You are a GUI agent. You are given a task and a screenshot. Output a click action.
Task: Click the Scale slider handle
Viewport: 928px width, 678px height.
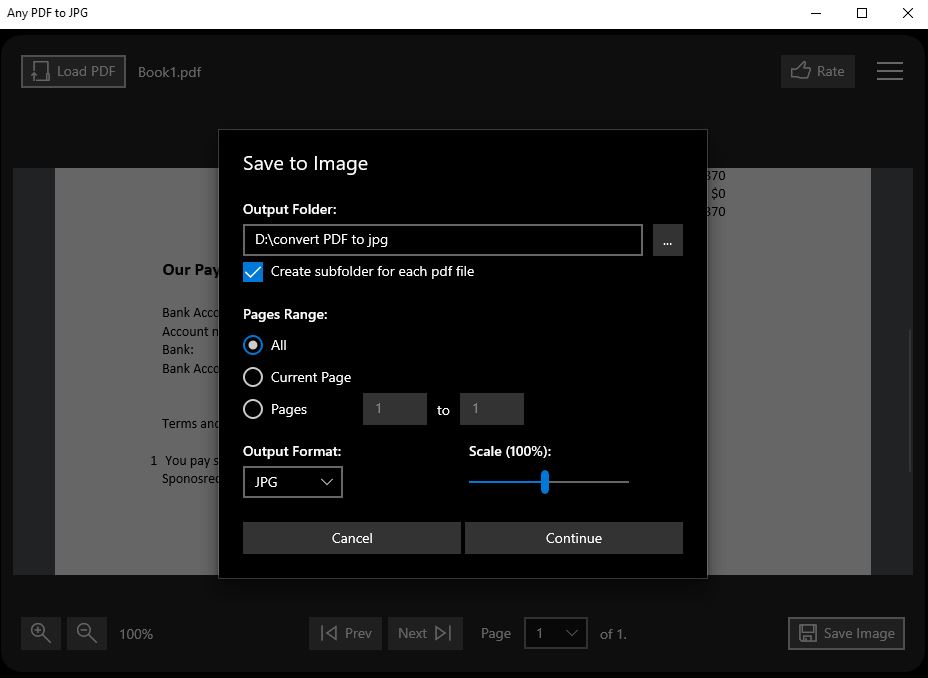pos(545,482)
